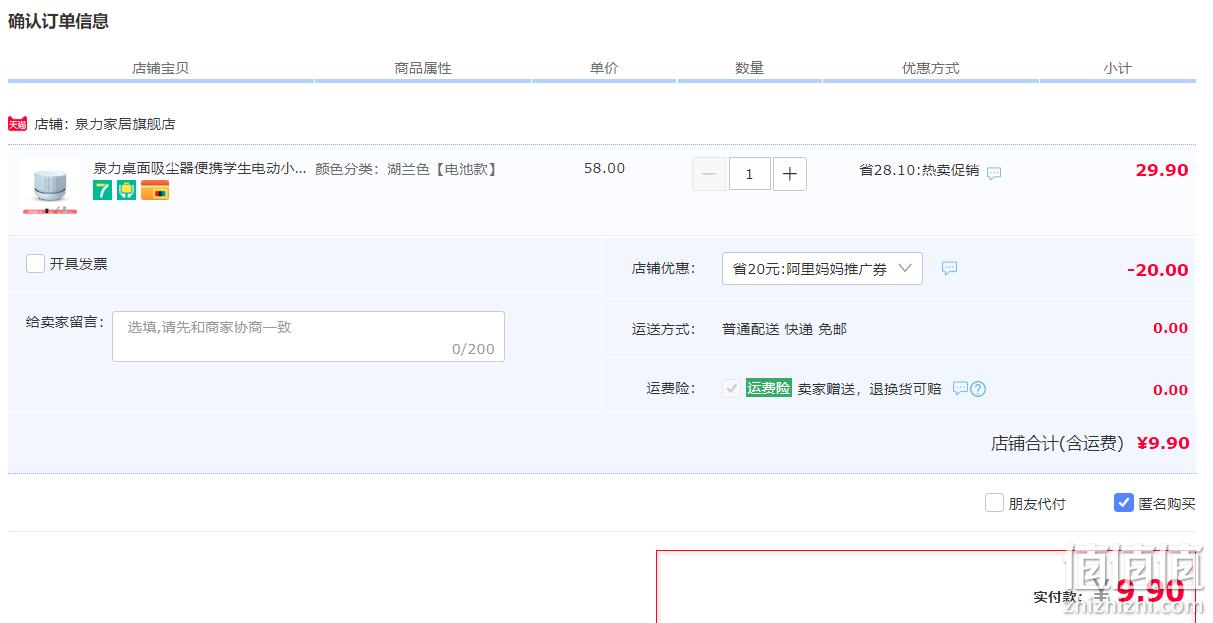1213x623 pixels.
Task: Open the product title link 泉力桌面吸尘器
Action: point(200,169)
